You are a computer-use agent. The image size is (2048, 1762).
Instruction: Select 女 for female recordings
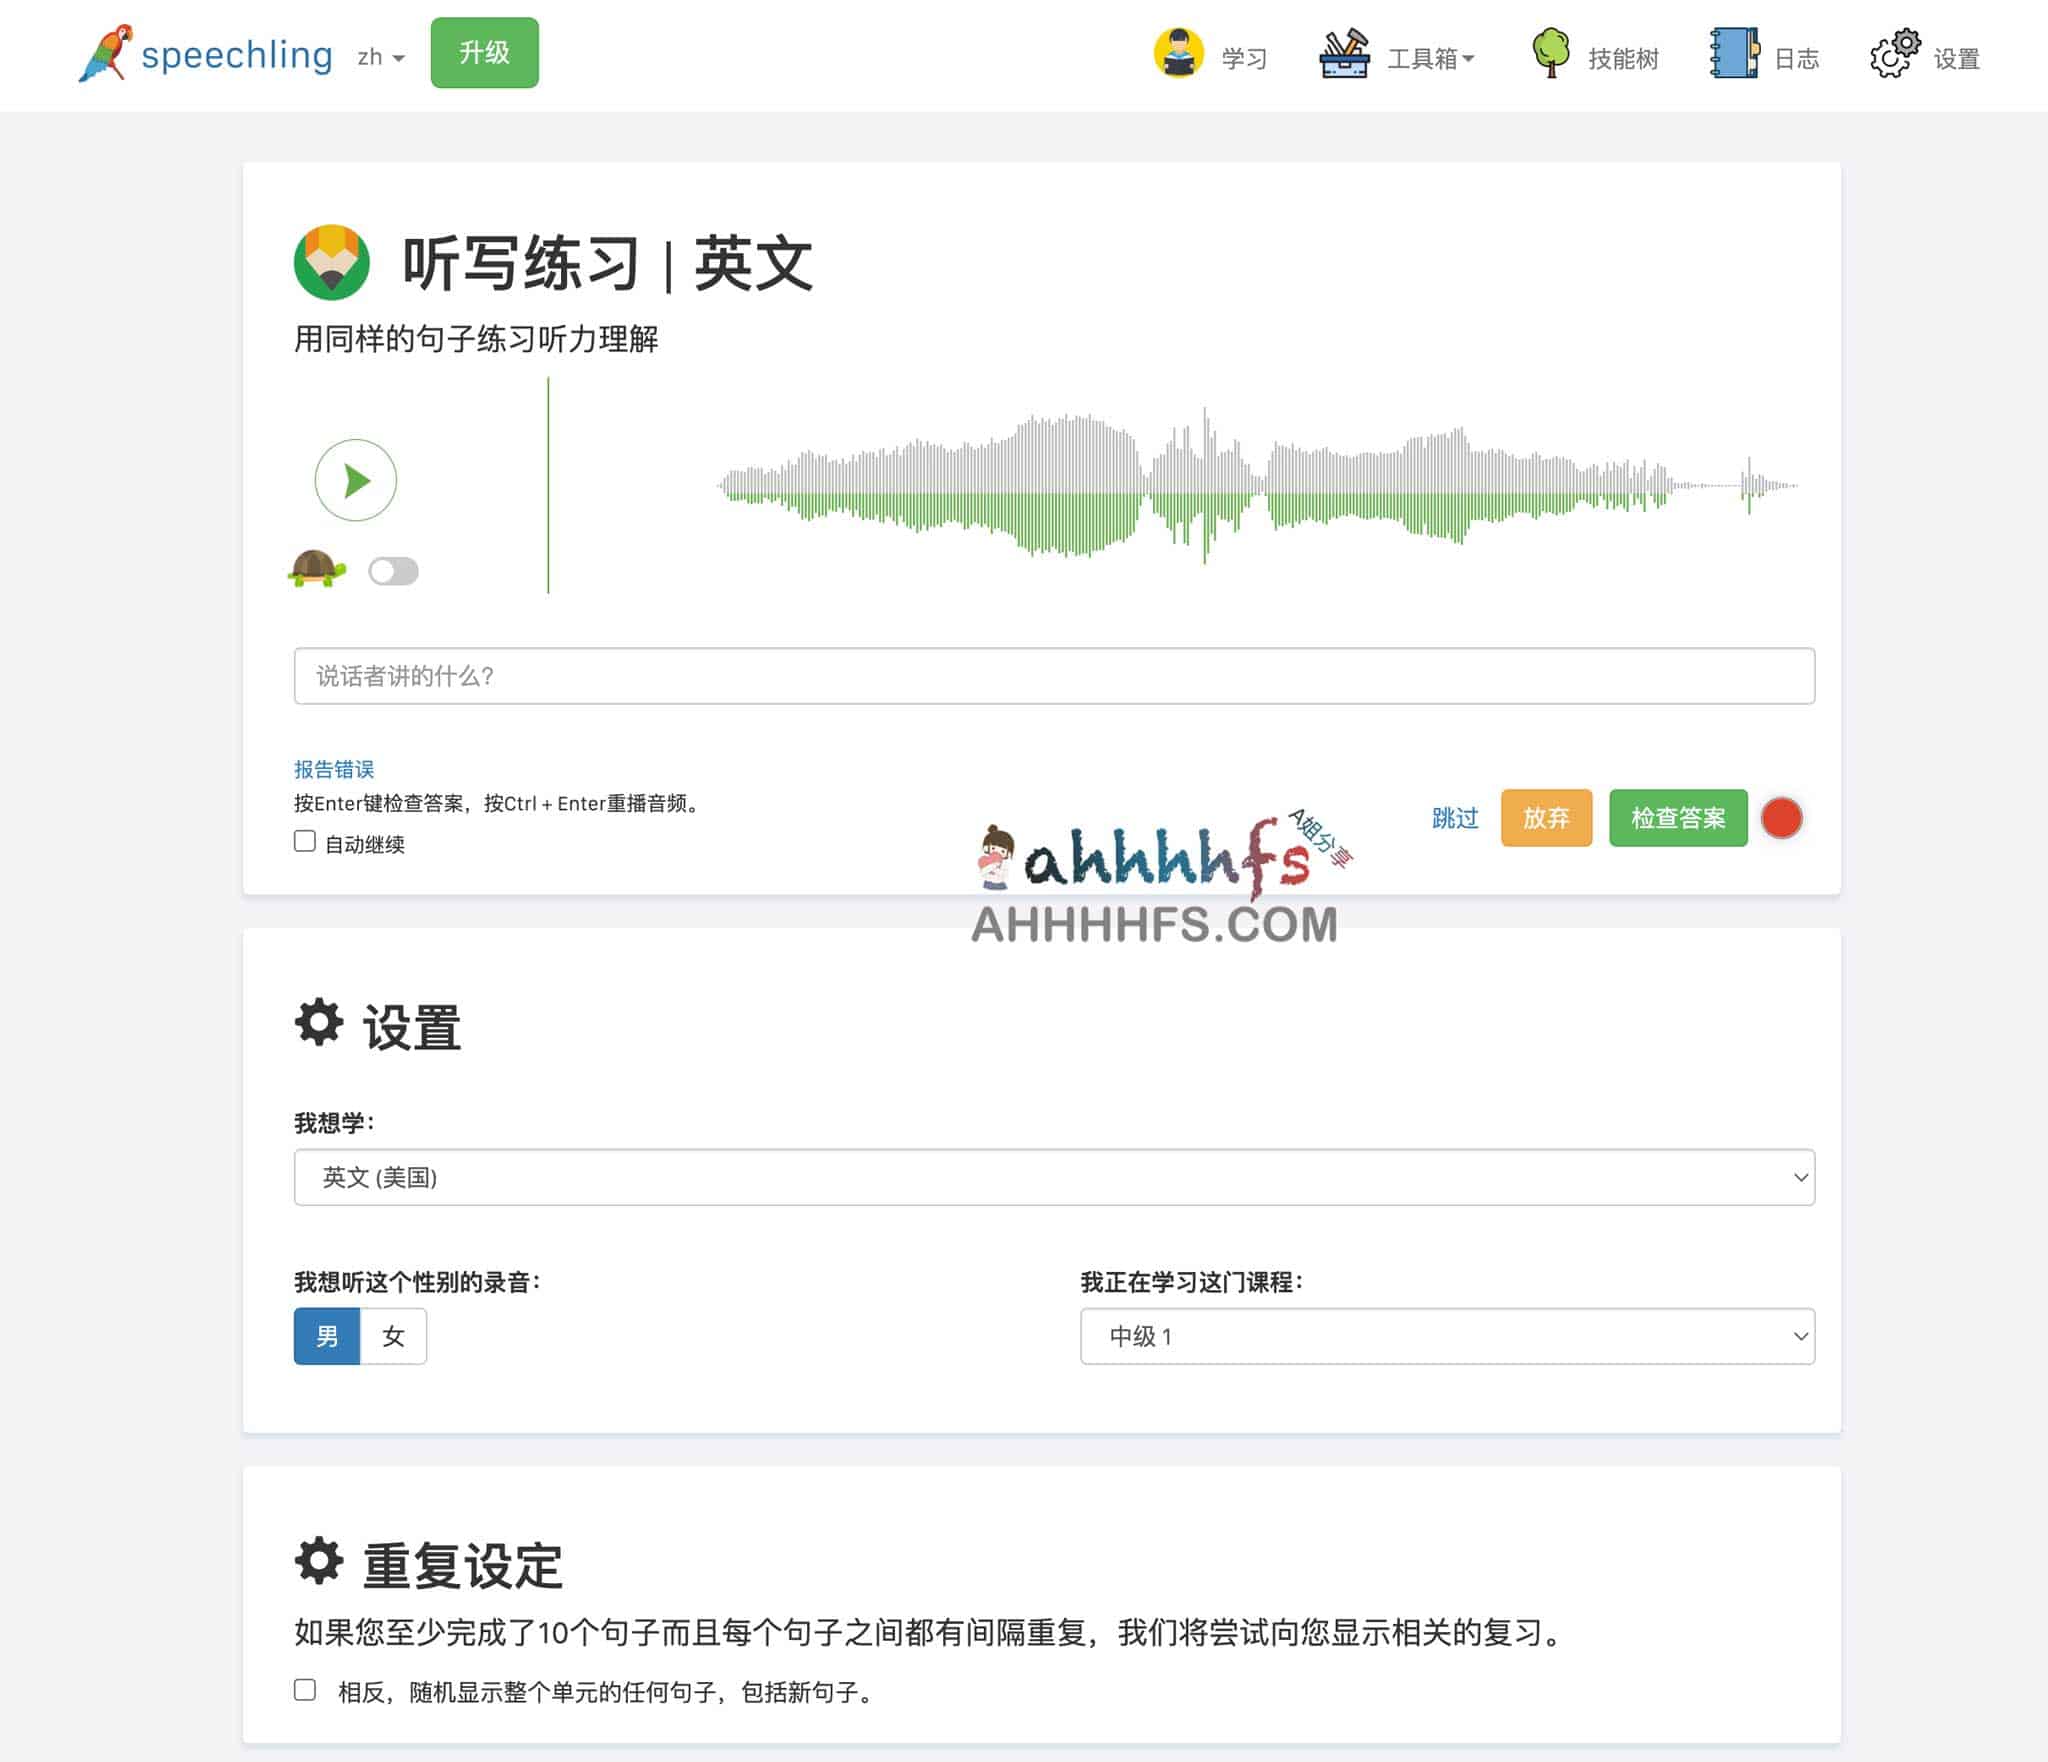392,1336
